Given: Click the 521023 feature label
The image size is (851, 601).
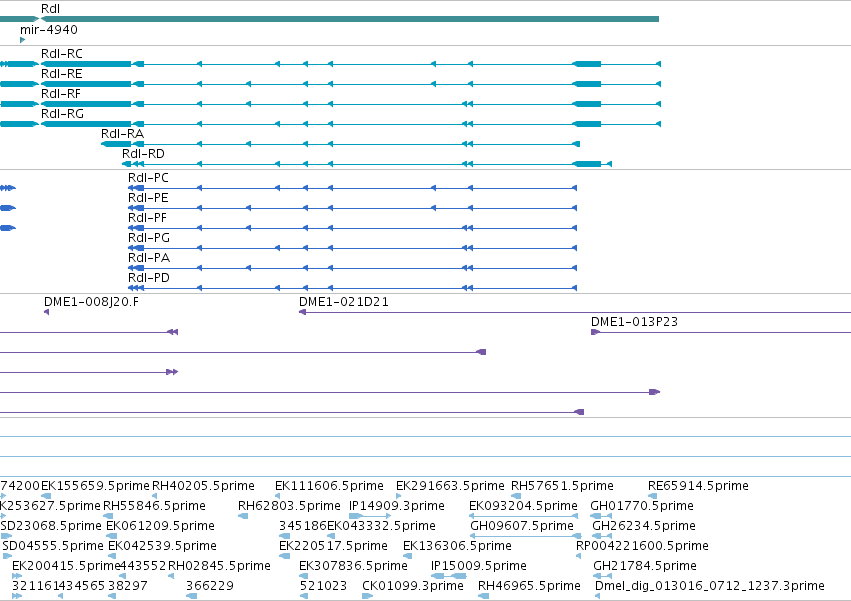Looking at the screenshot, I should click(323, 586).
